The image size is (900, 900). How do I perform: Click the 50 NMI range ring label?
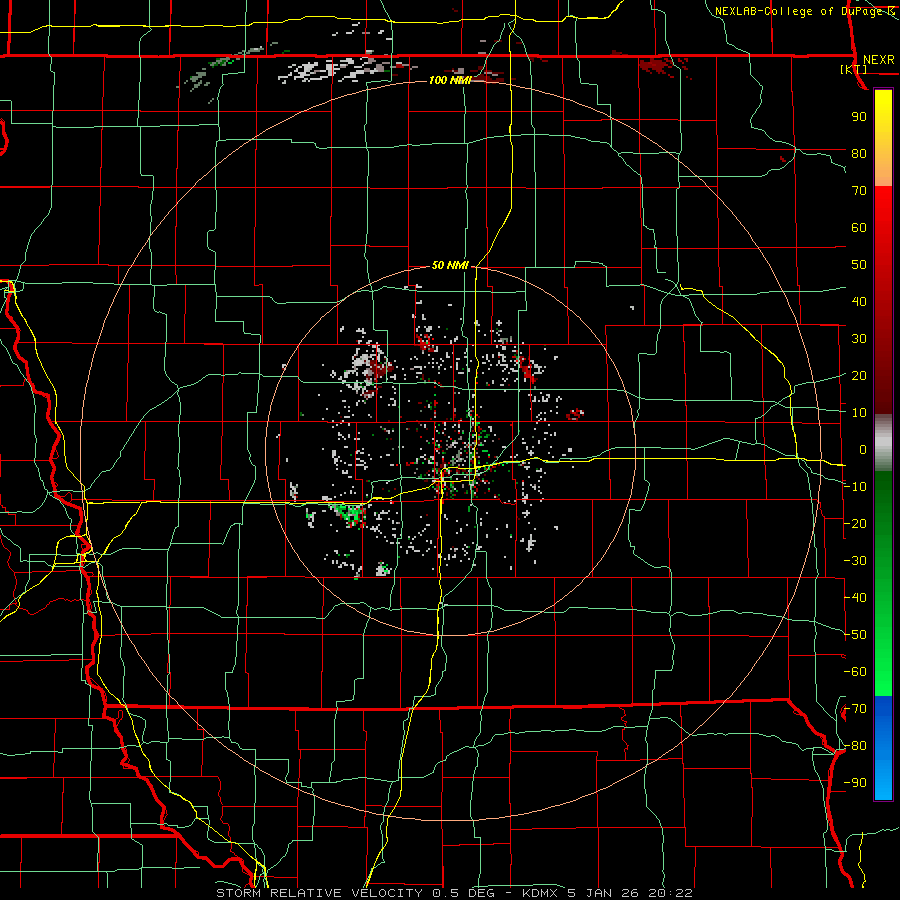tap(450, 265)
